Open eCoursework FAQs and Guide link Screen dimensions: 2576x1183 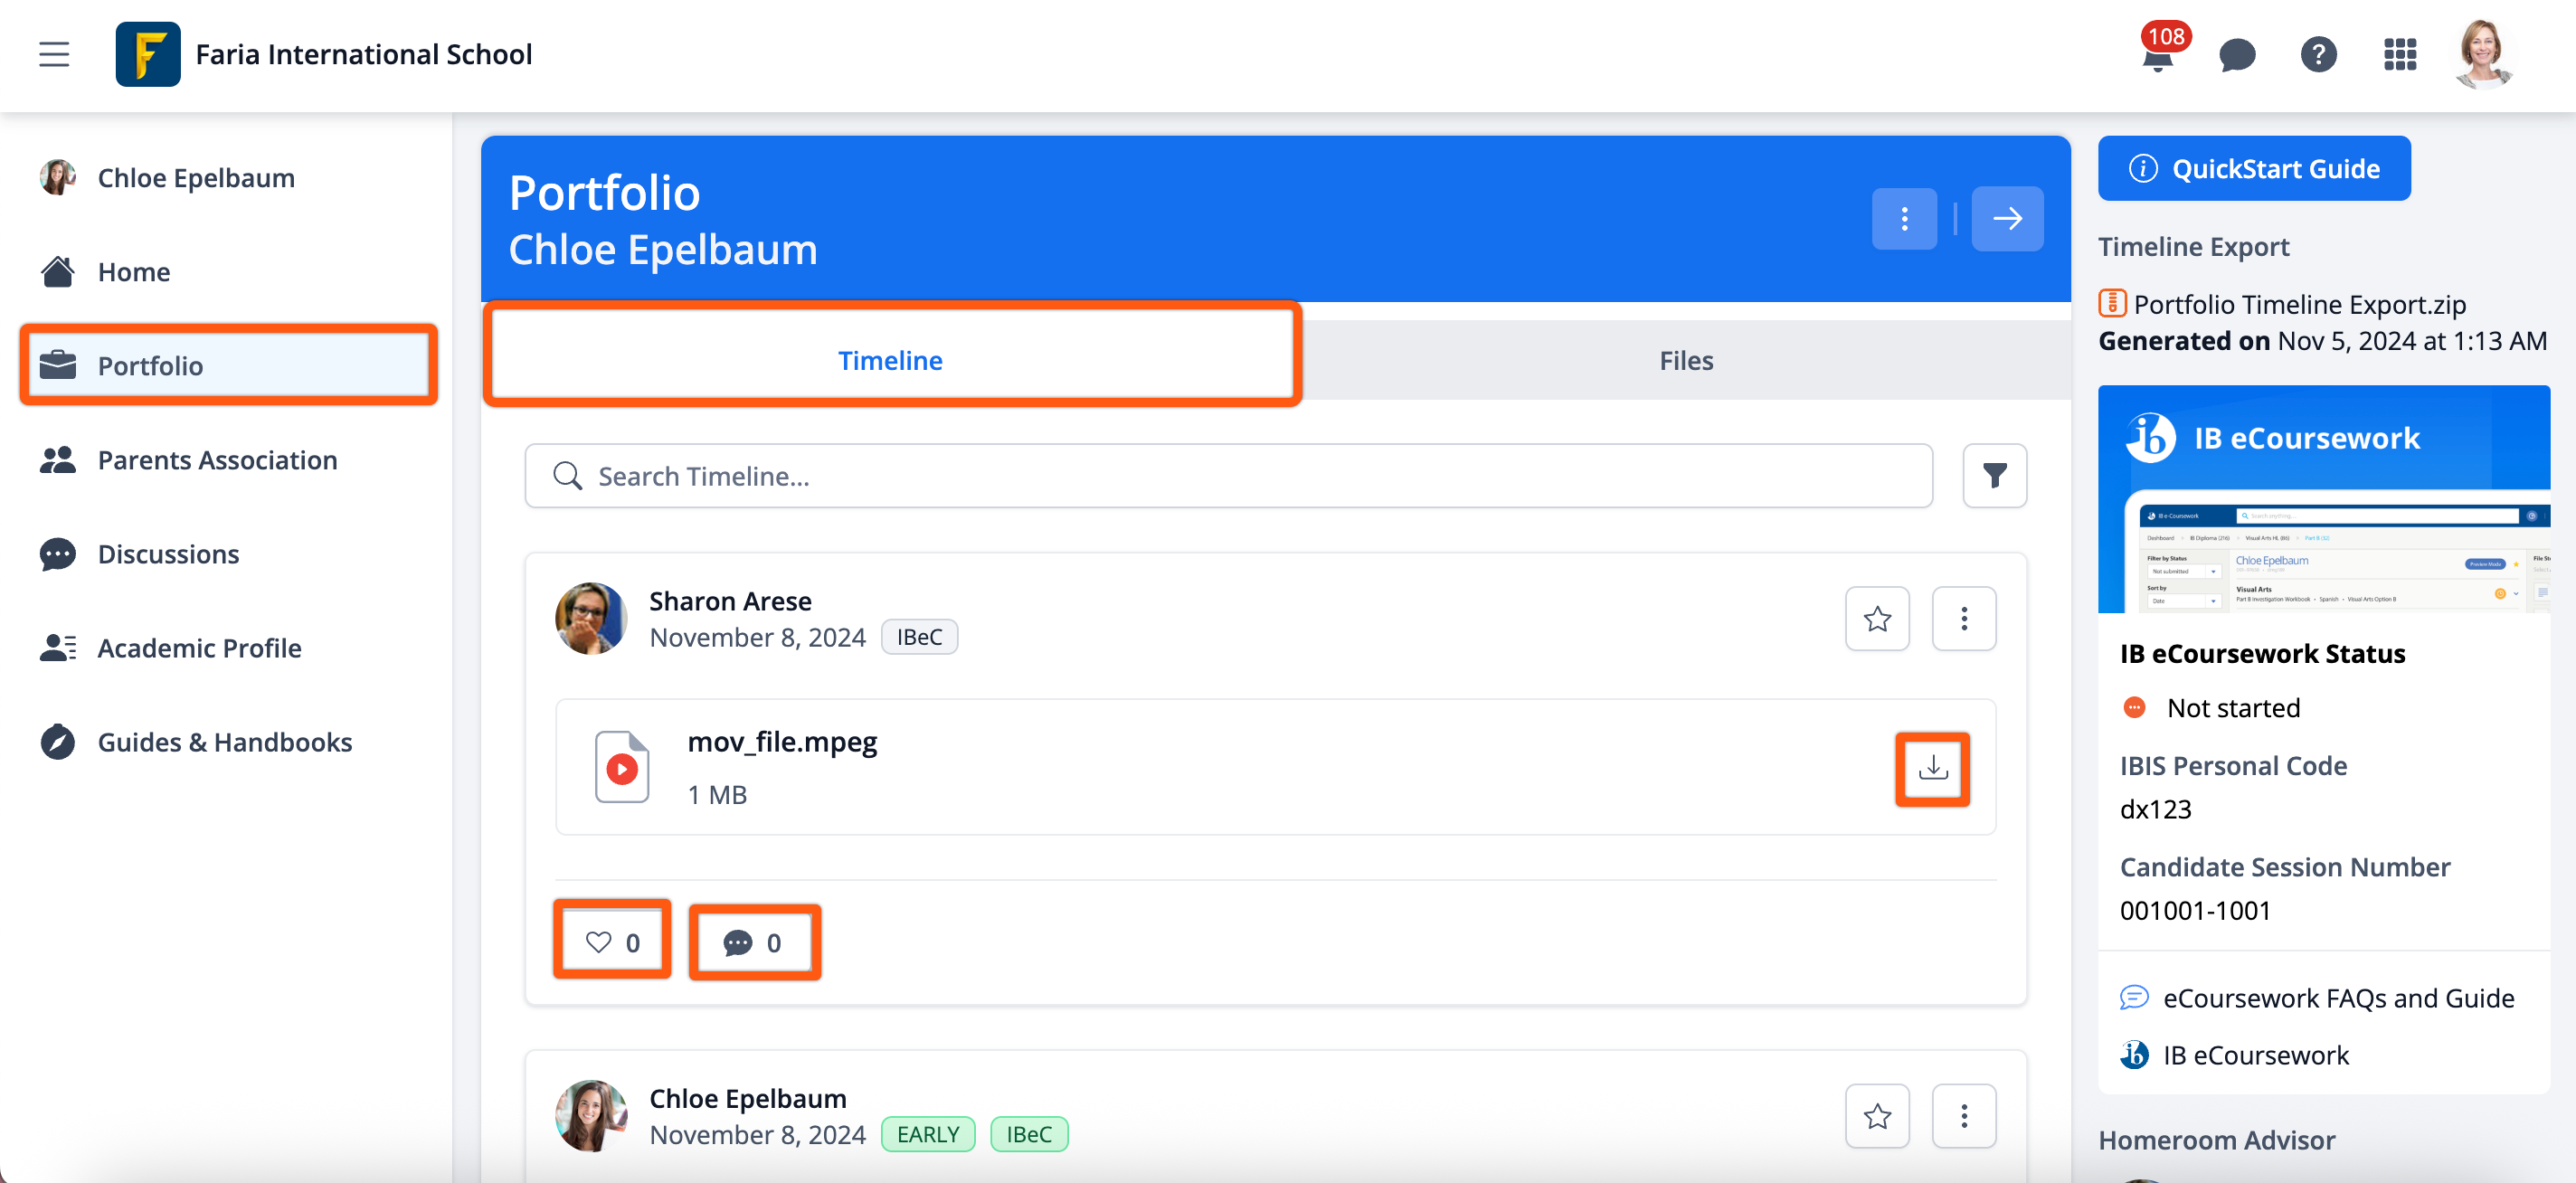[x=2337, y=998]
